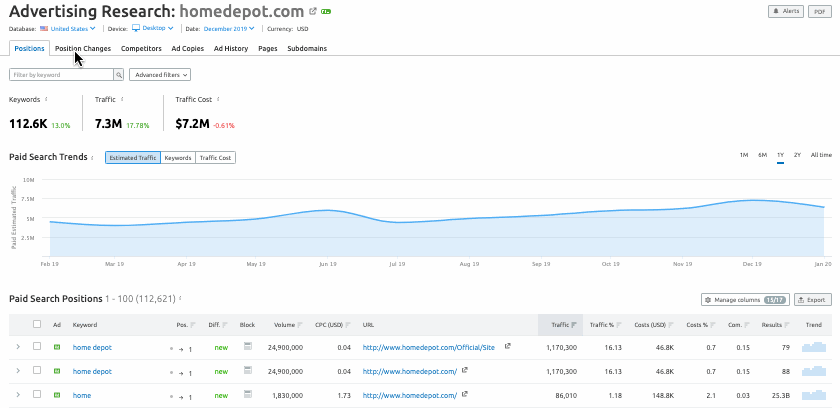Click block icon in first home depot row
The height and width of the screenshot is (408, 840).
point(247,346)
